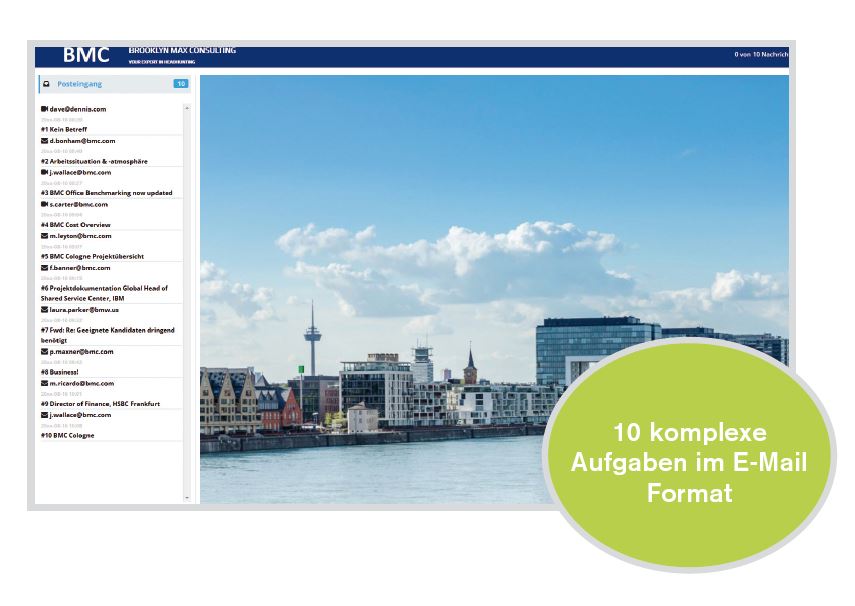Click the video icon next to dave@dennis.com

click(44, 109)
